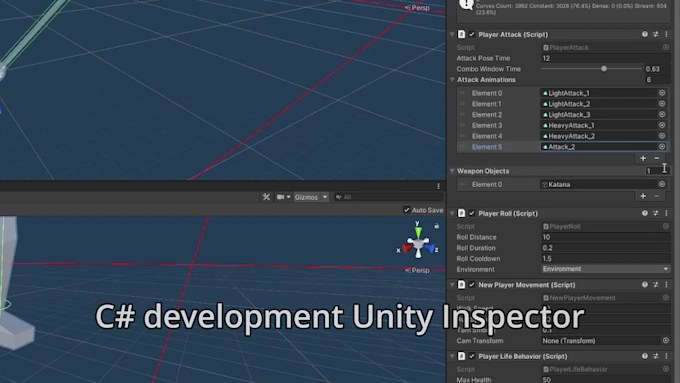Open presets for New Player Movement script
Image resolution: width=680 pixels, height=383 pixels.
click(655, 285)
